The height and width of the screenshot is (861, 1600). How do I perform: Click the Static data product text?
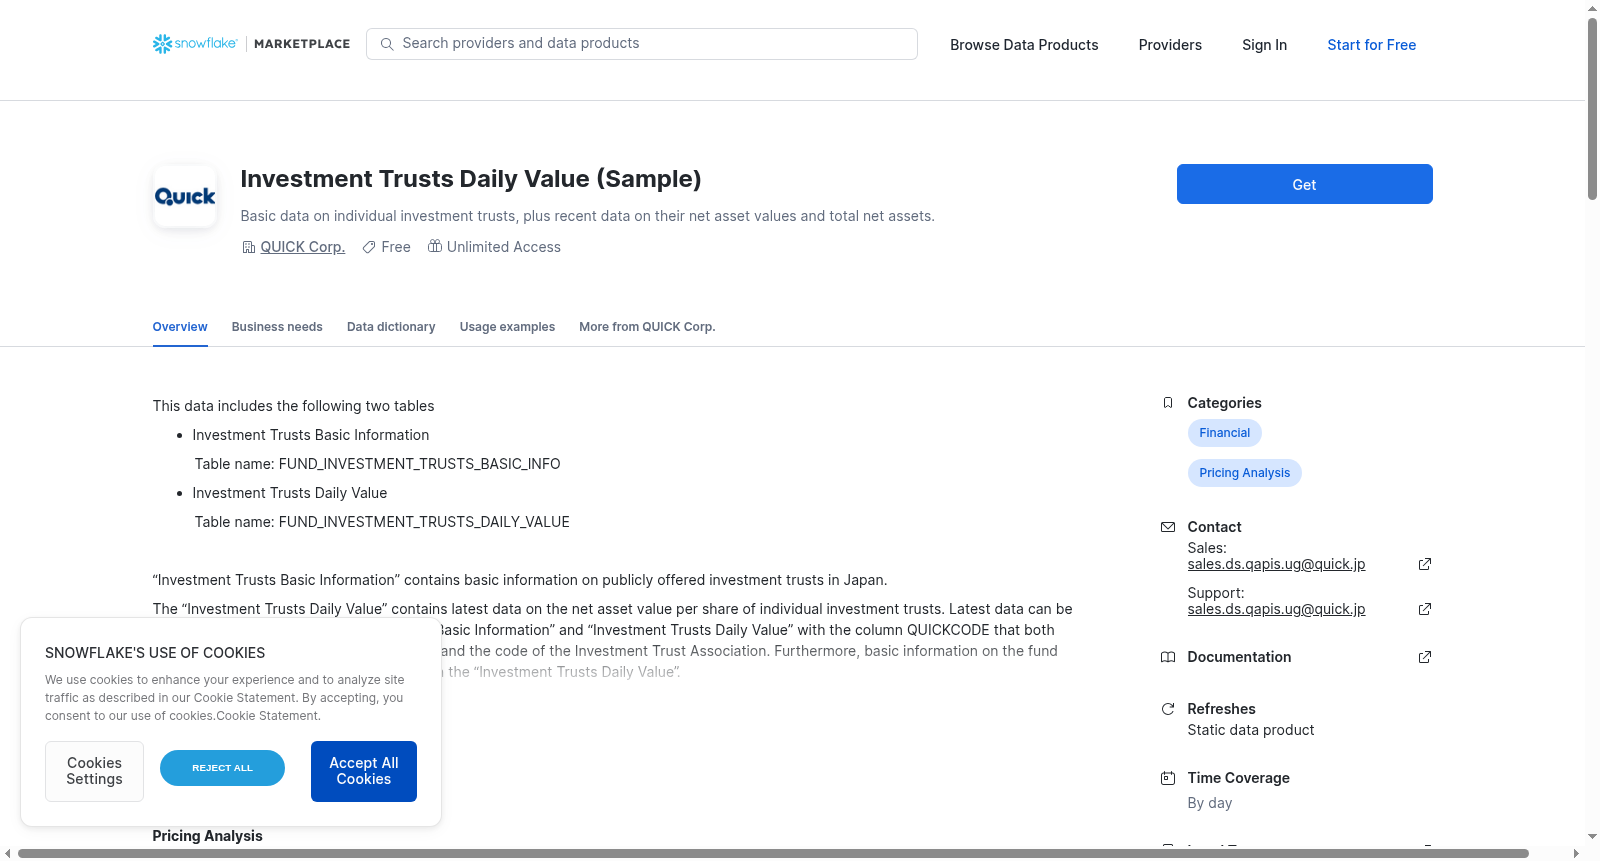pyautogui.click(x=1250, y=730)
